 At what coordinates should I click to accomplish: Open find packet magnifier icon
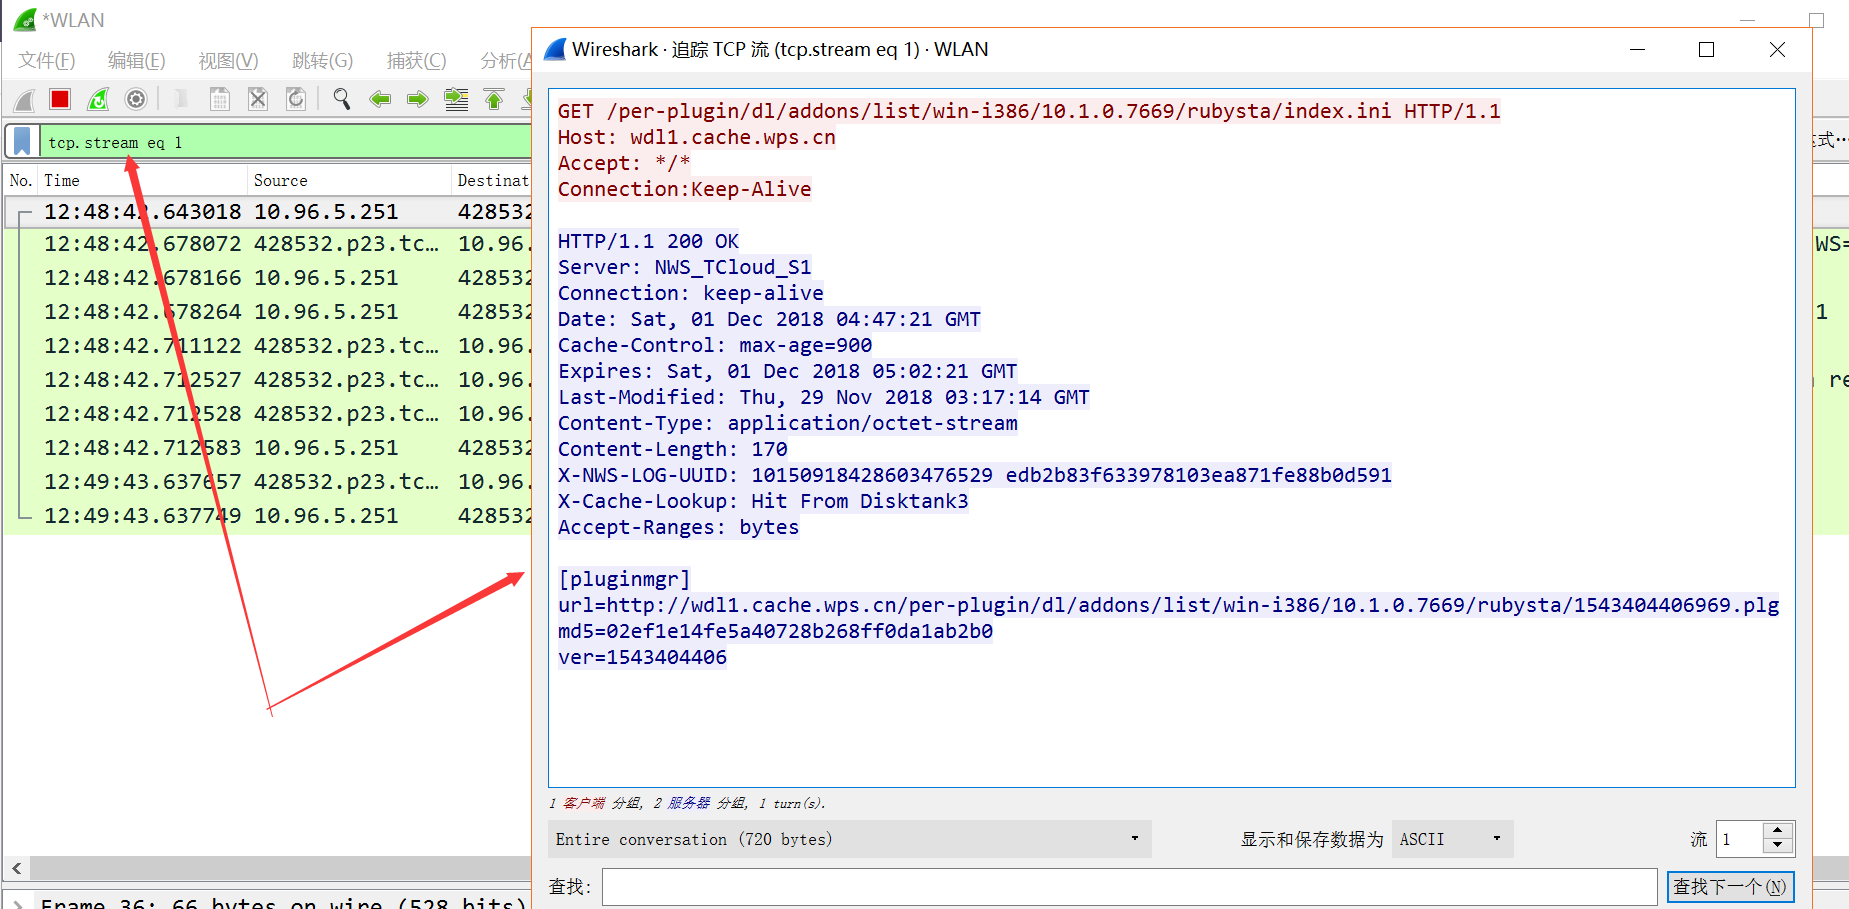point(342,99)
